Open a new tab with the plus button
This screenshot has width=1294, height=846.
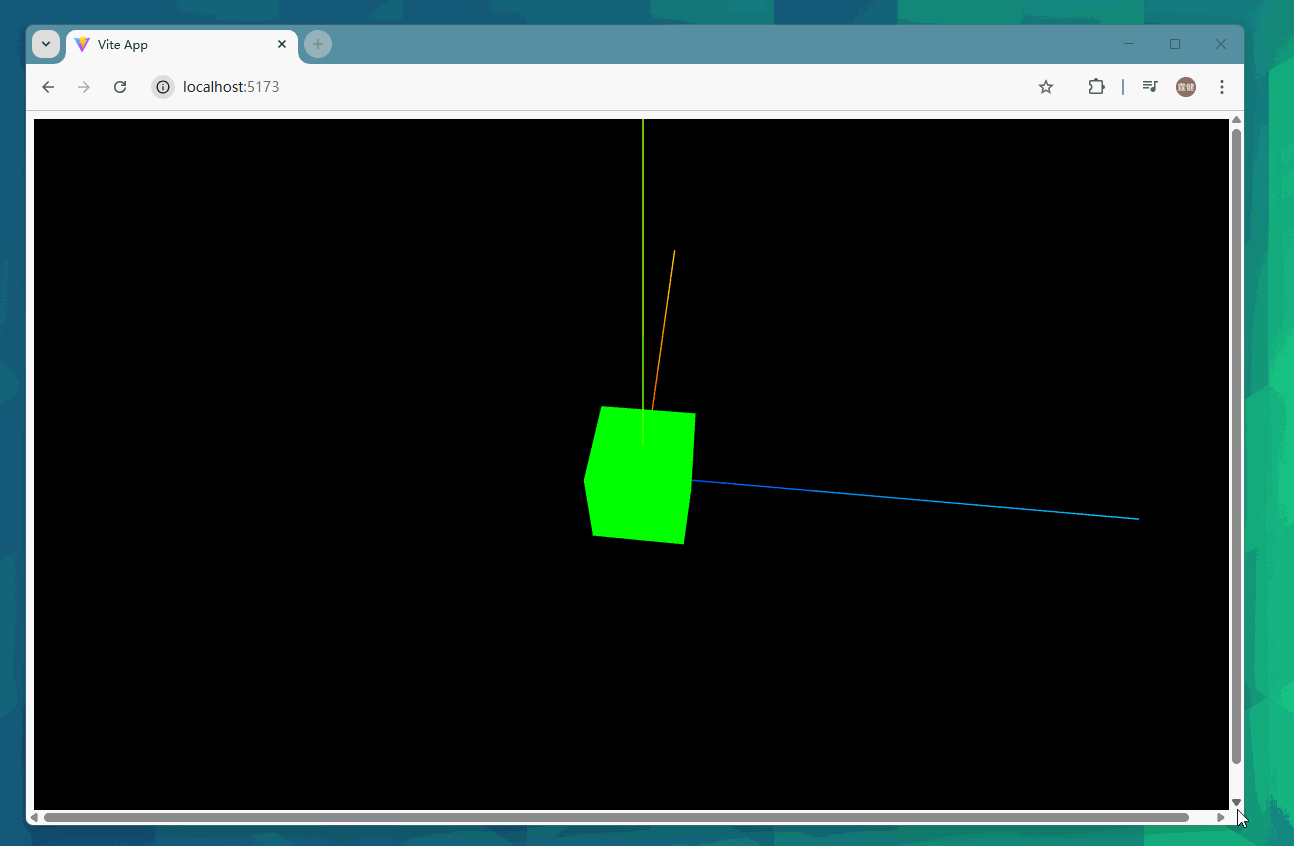pyautogui.click(x=318, y=45)
